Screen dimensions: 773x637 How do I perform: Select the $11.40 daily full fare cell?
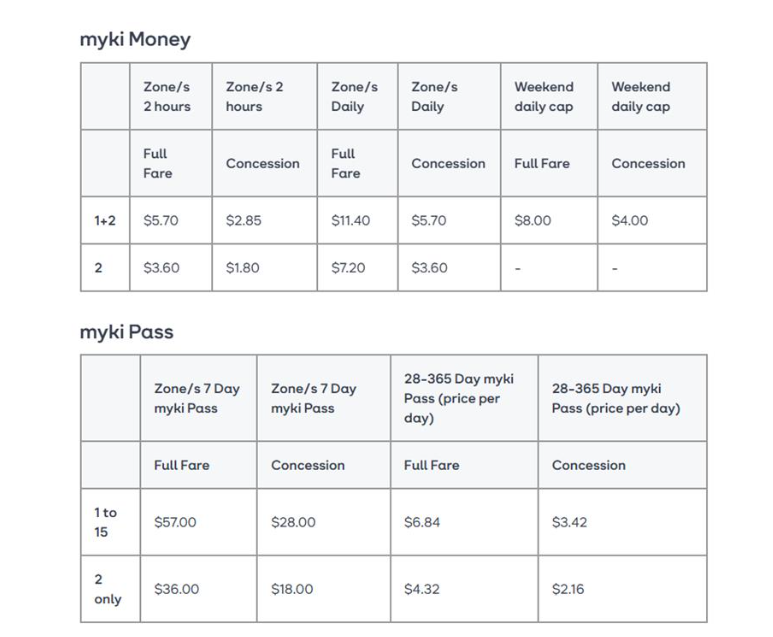tap(350, 220)
